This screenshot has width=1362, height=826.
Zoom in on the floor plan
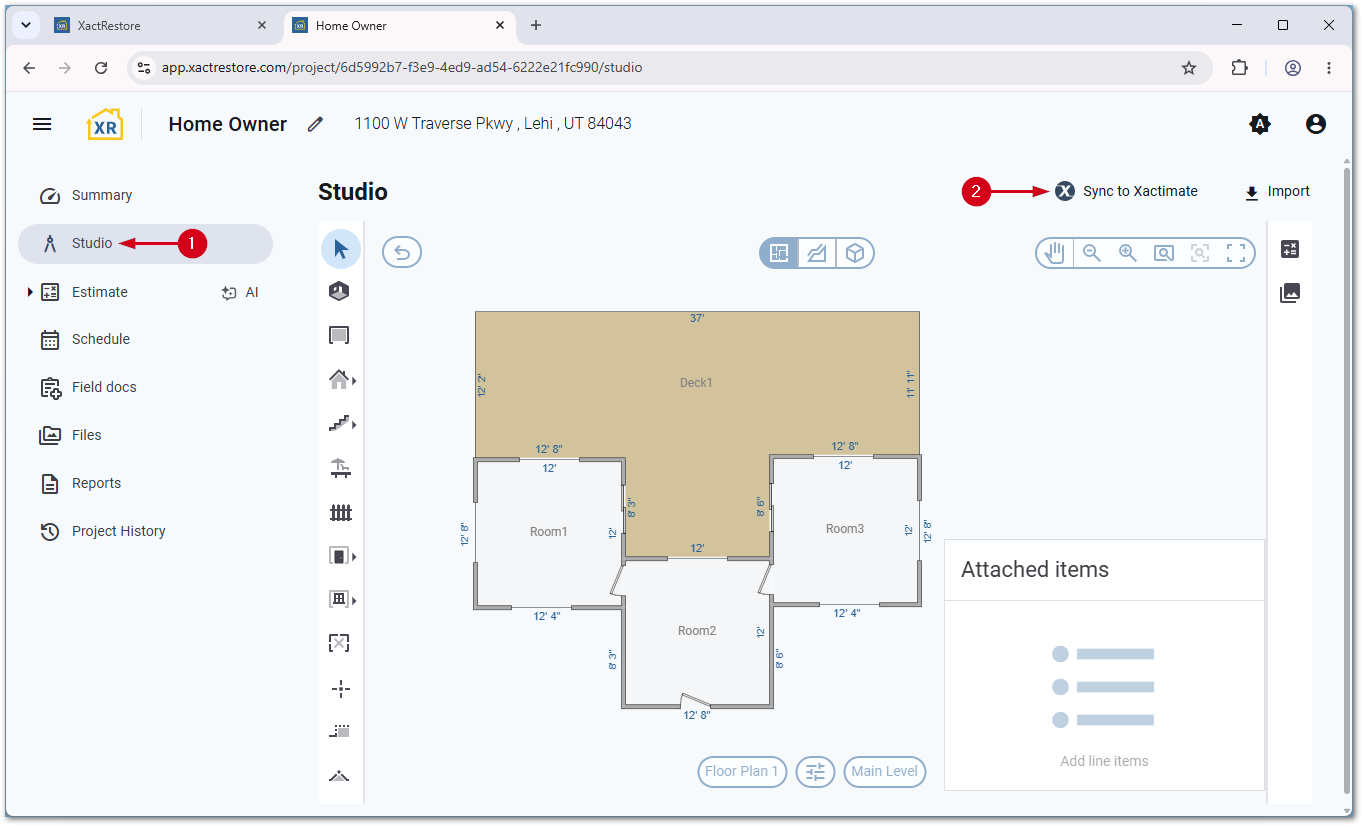point(1128,253)
